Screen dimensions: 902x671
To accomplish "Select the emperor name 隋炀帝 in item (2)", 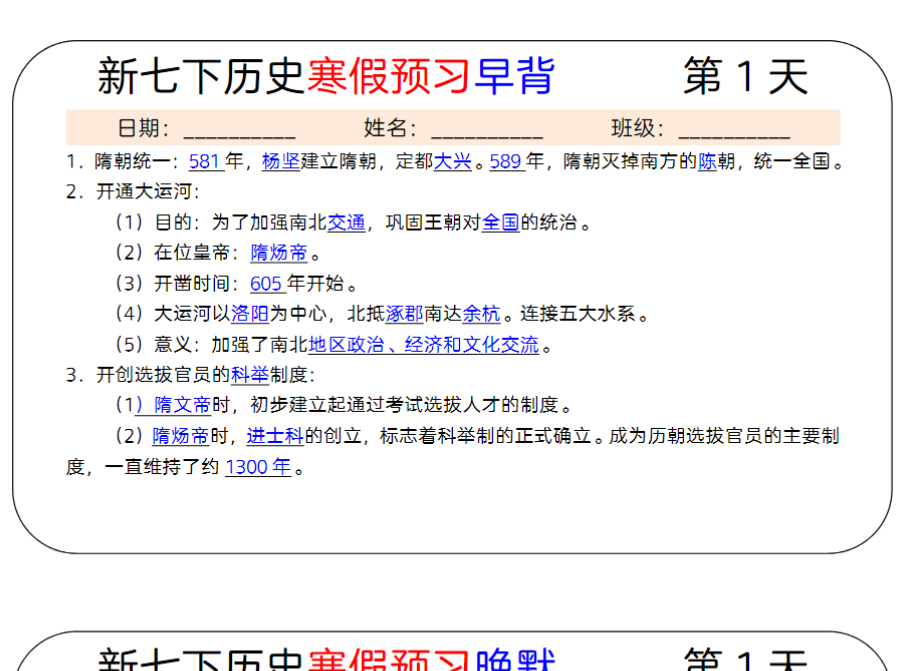I will 278,253.
